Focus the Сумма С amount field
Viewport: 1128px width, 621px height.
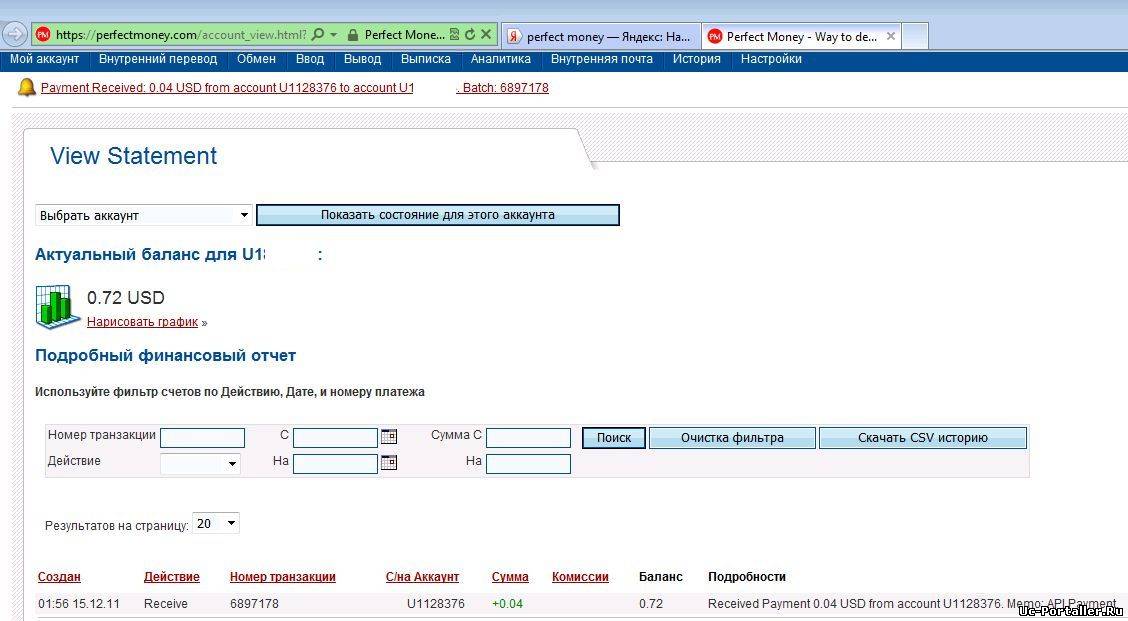point(528,438)
